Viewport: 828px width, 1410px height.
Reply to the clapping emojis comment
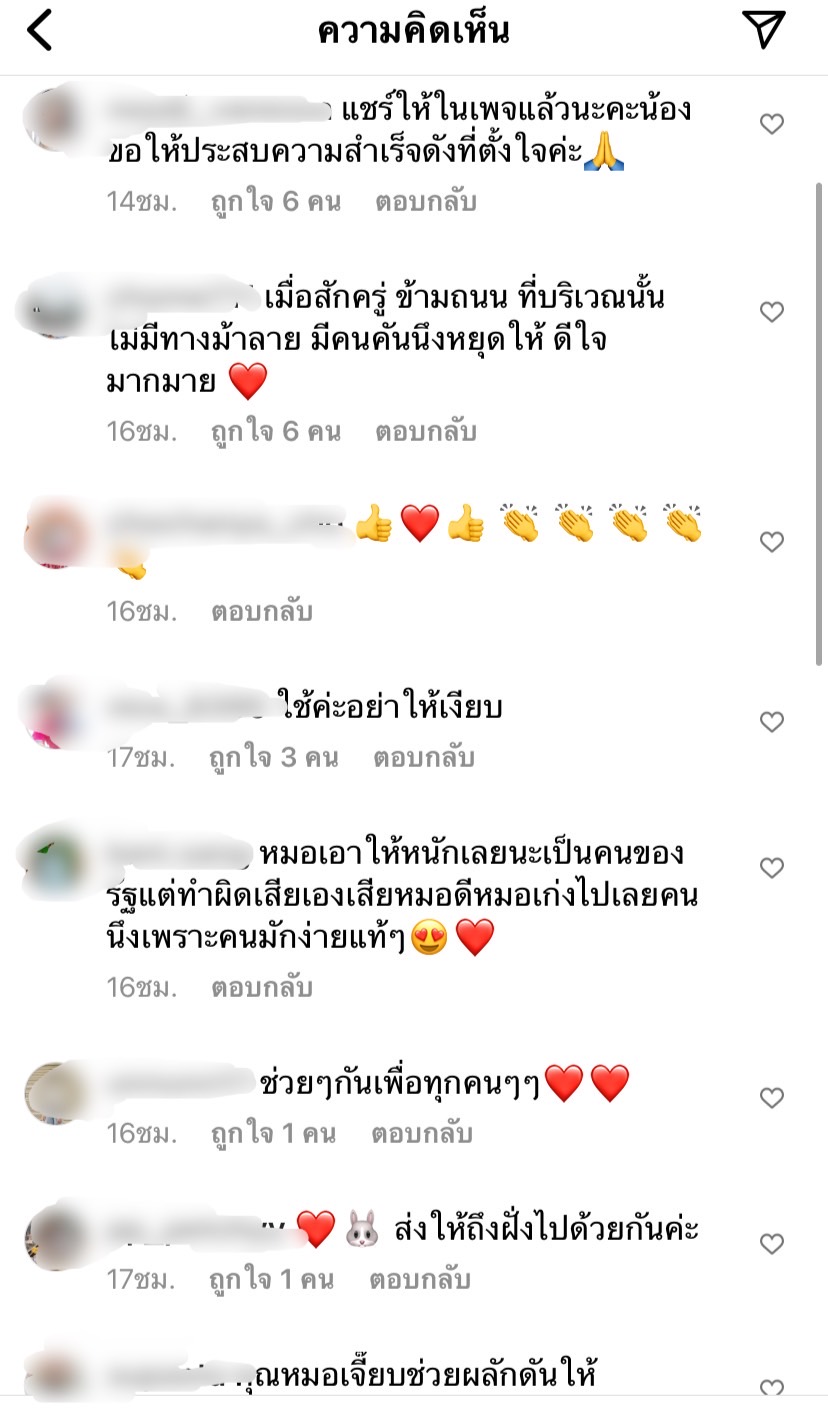(262, 611)
